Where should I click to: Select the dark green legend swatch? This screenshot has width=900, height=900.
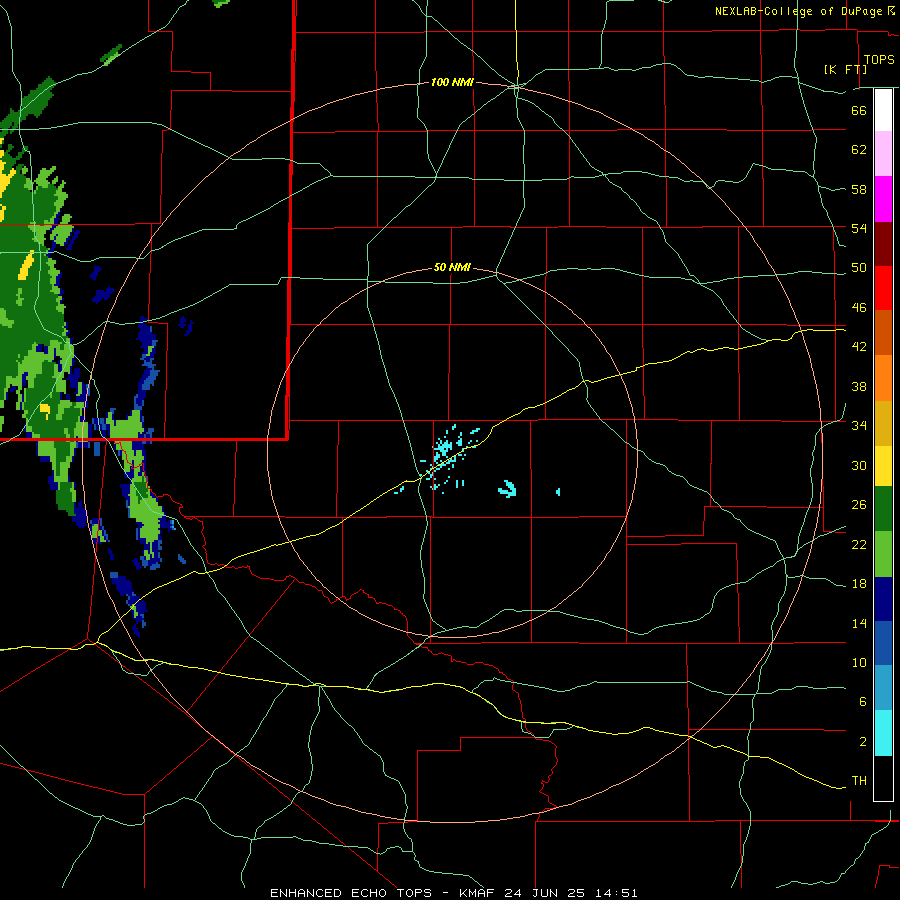point(883,509)
